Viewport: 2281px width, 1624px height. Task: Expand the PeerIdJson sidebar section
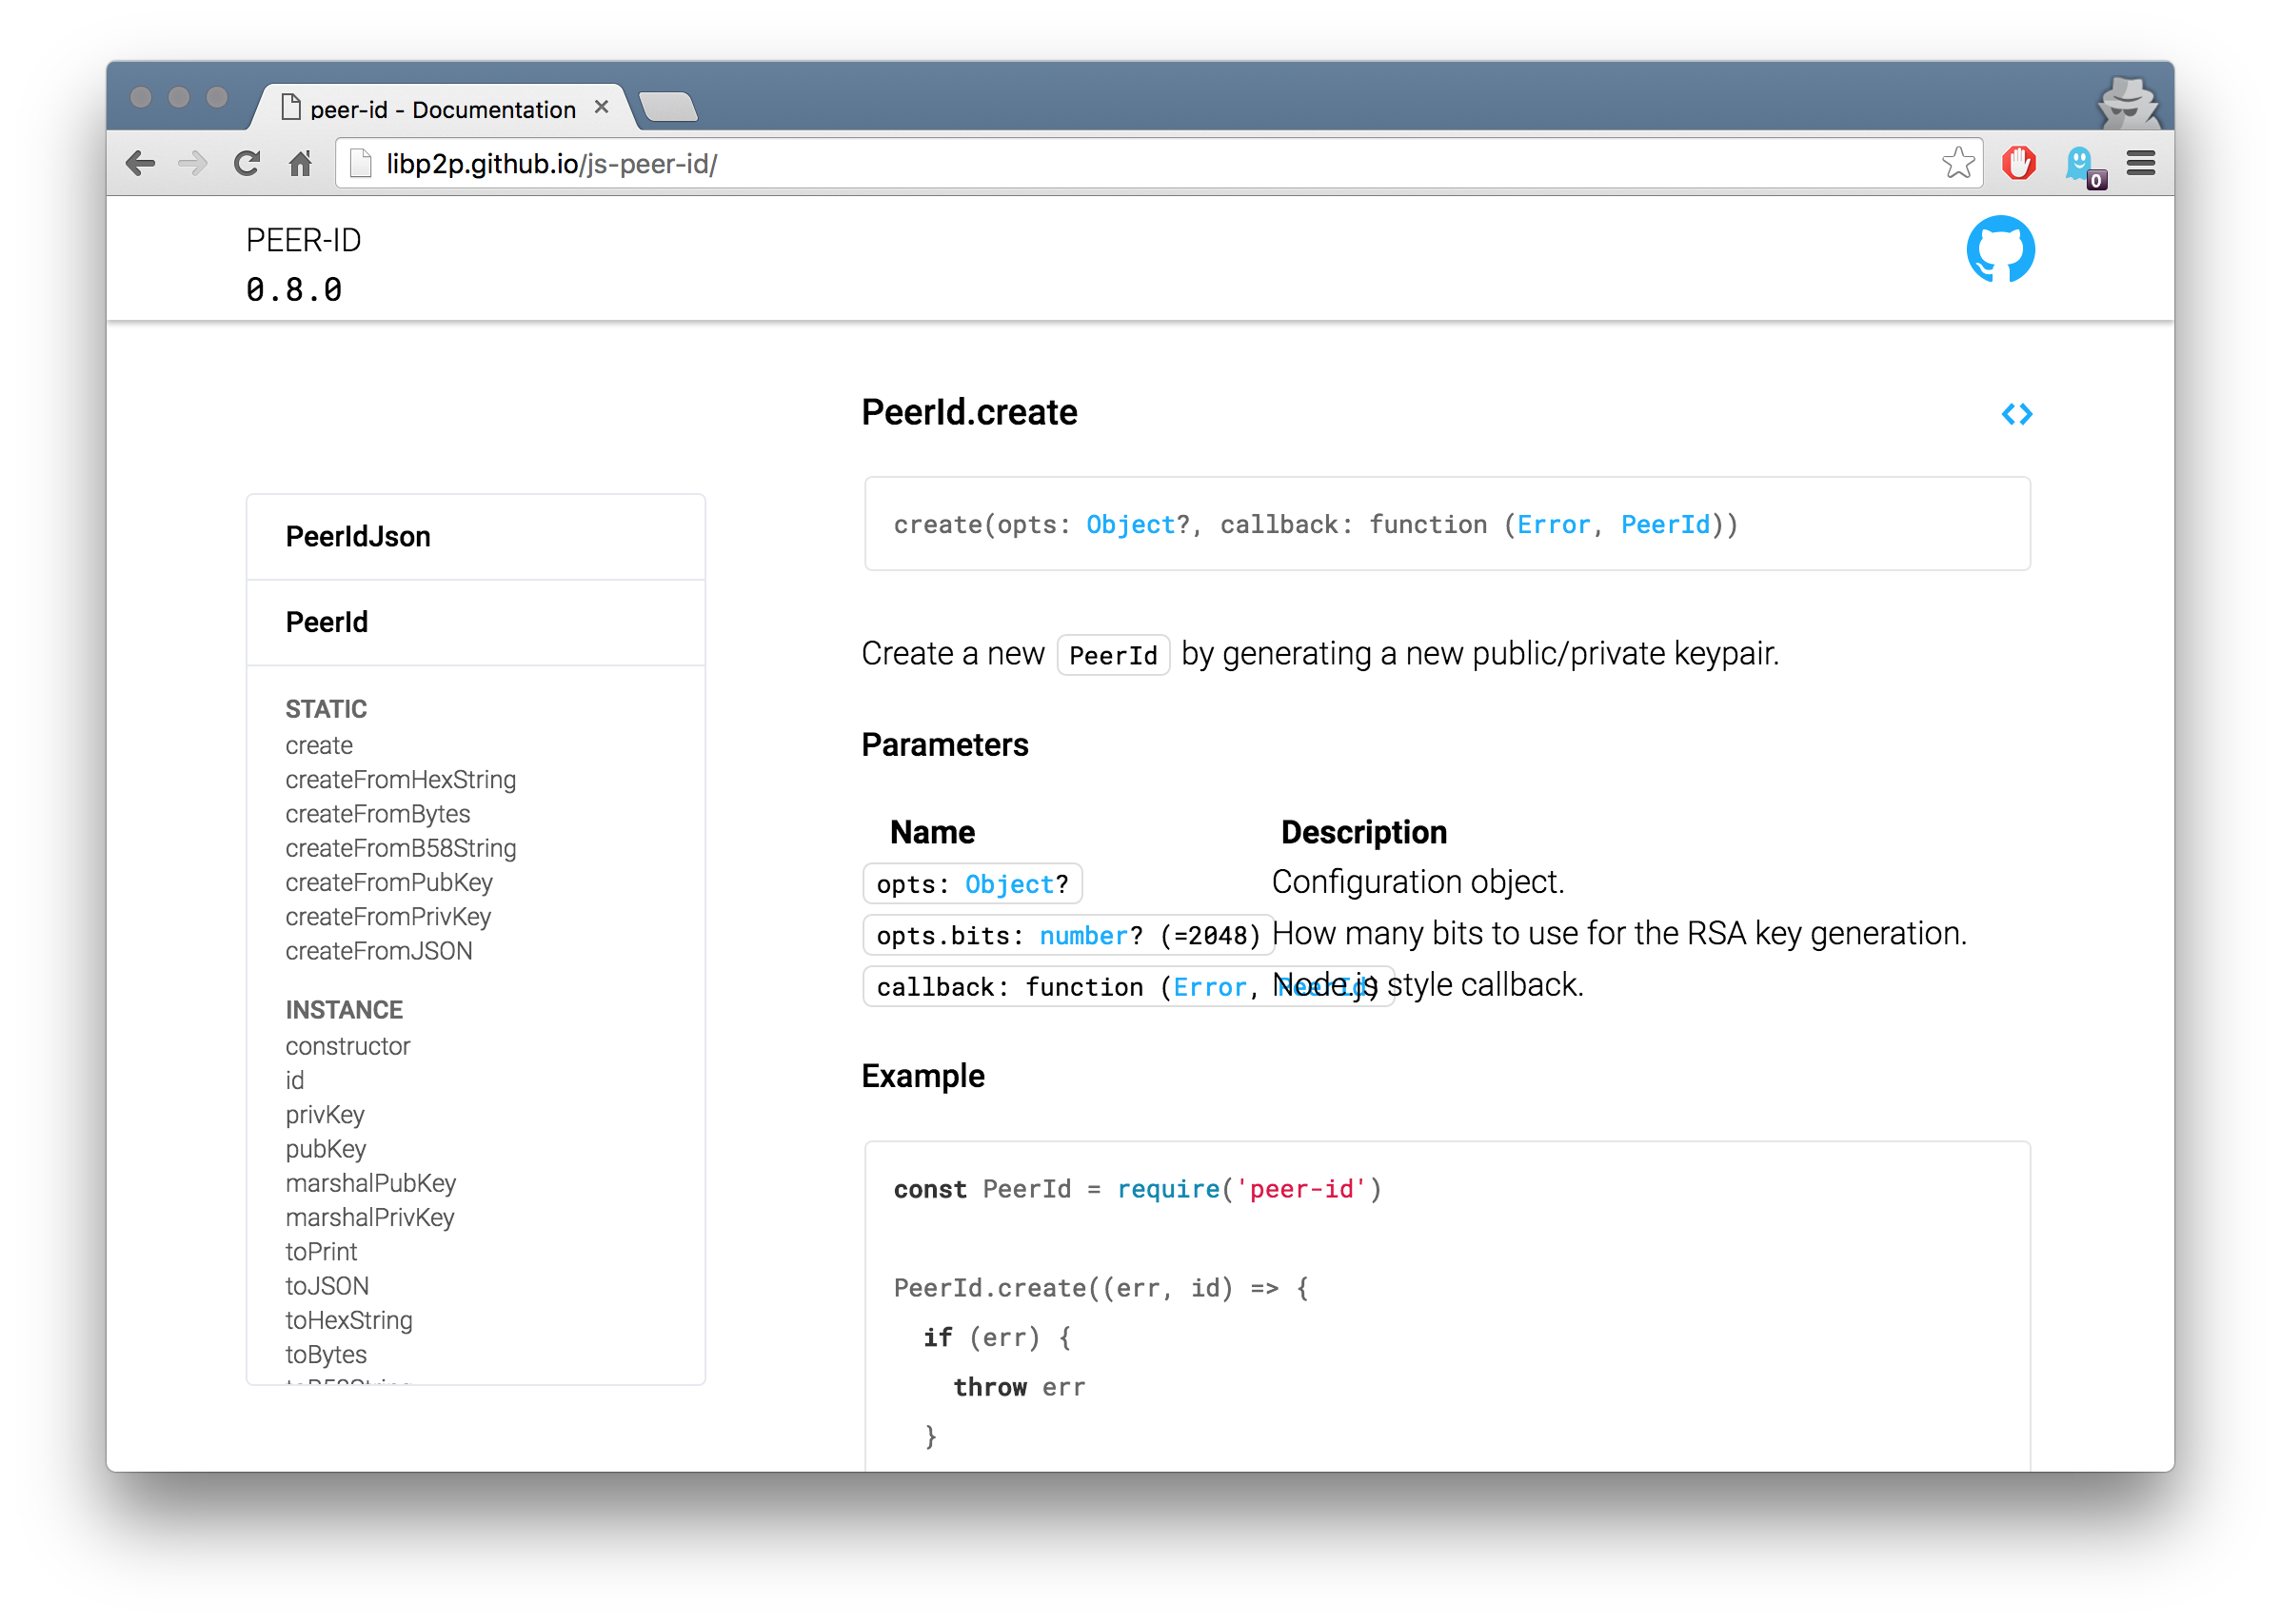(358, 537)
